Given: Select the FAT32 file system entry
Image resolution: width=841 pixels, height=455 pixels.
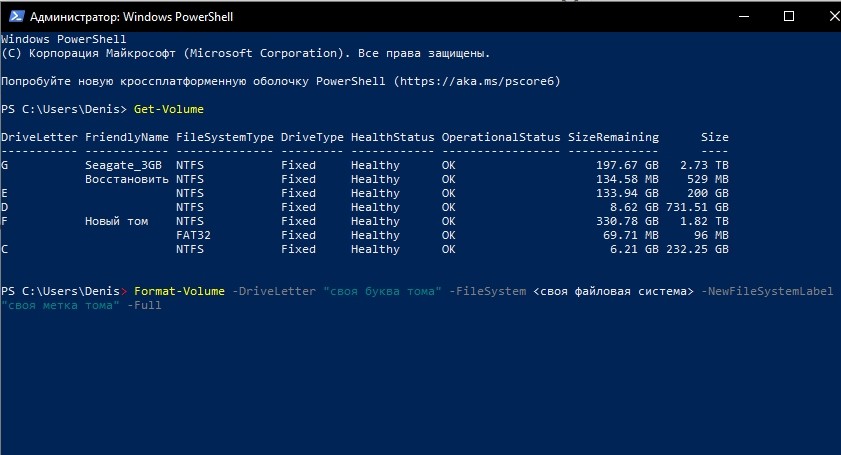Looking at the screenshot, I should [x=194, y=235].
